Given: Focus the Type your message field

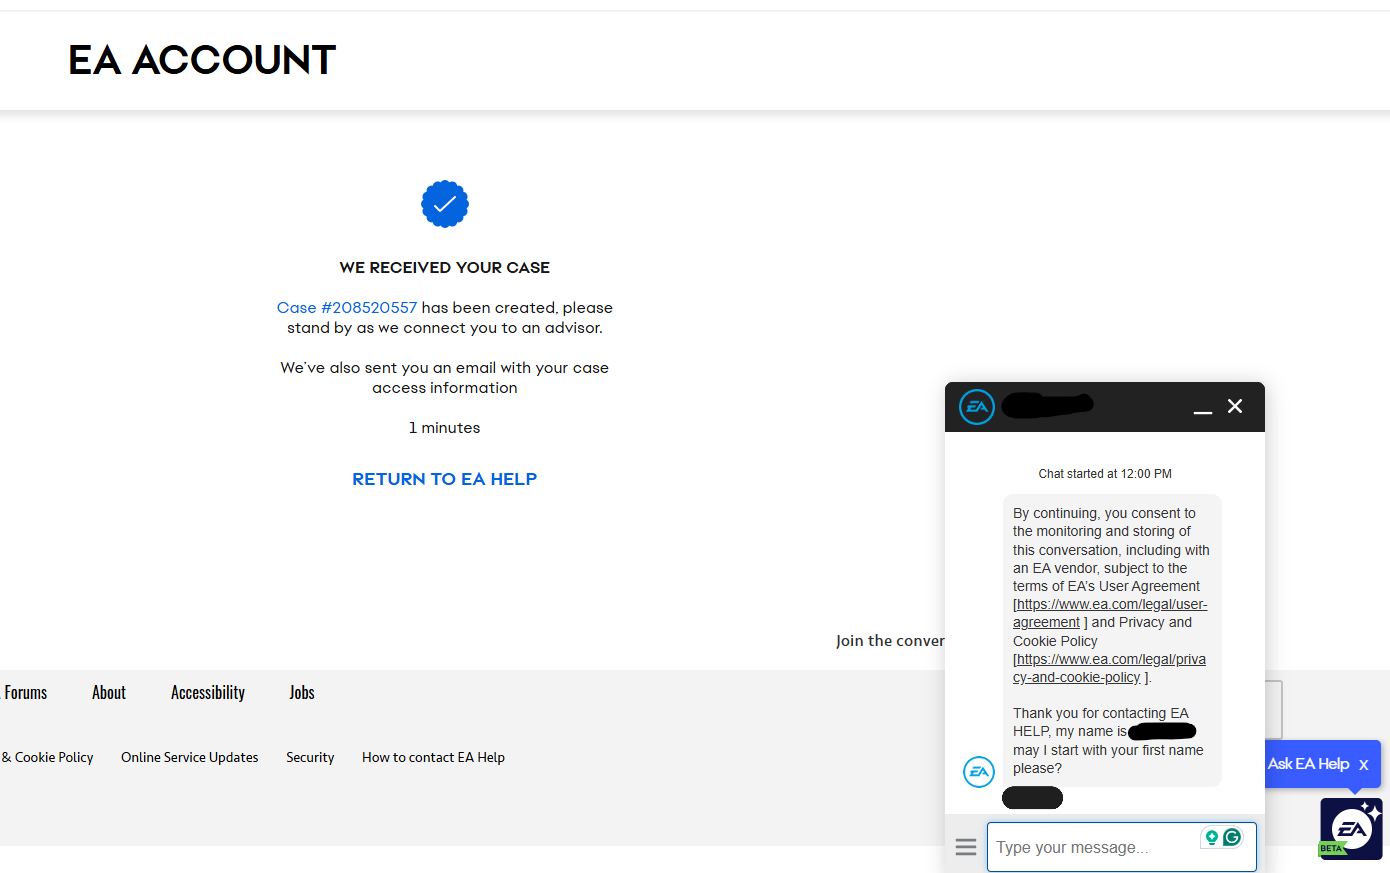Looking at the screenshot, I should [x=1095, y=847].
